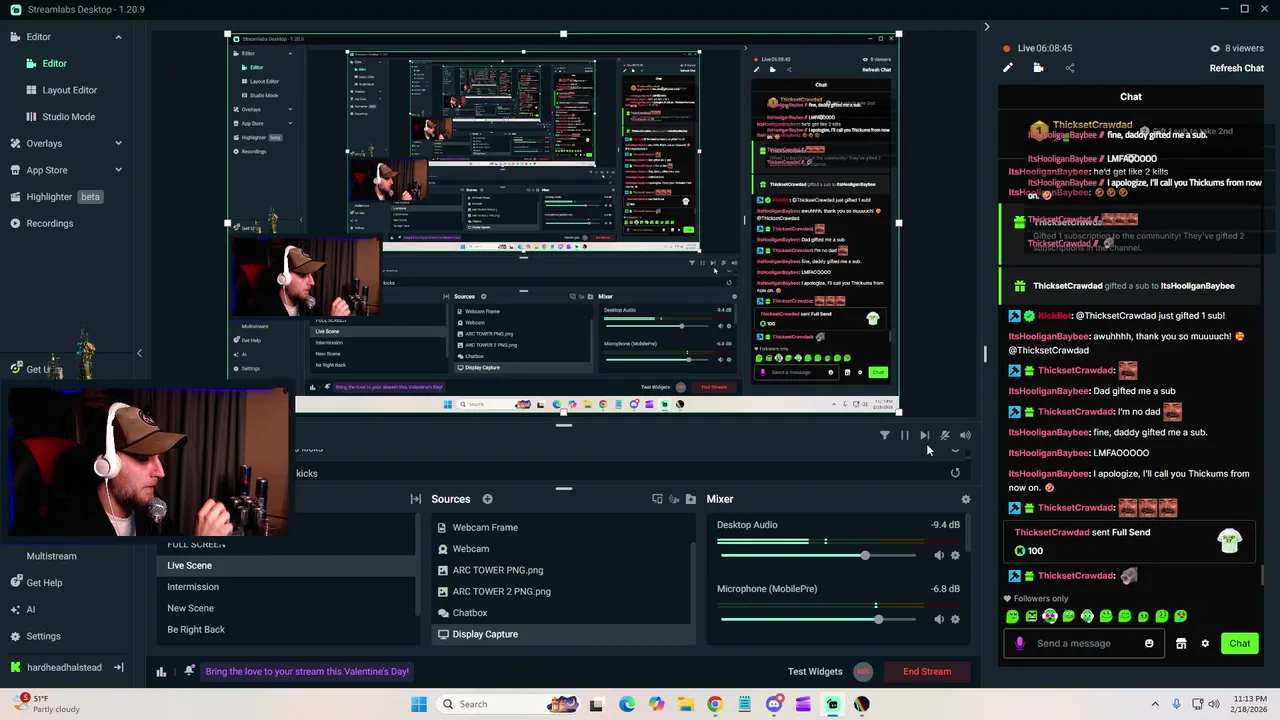Click Test Widgets

pos(815,671)
